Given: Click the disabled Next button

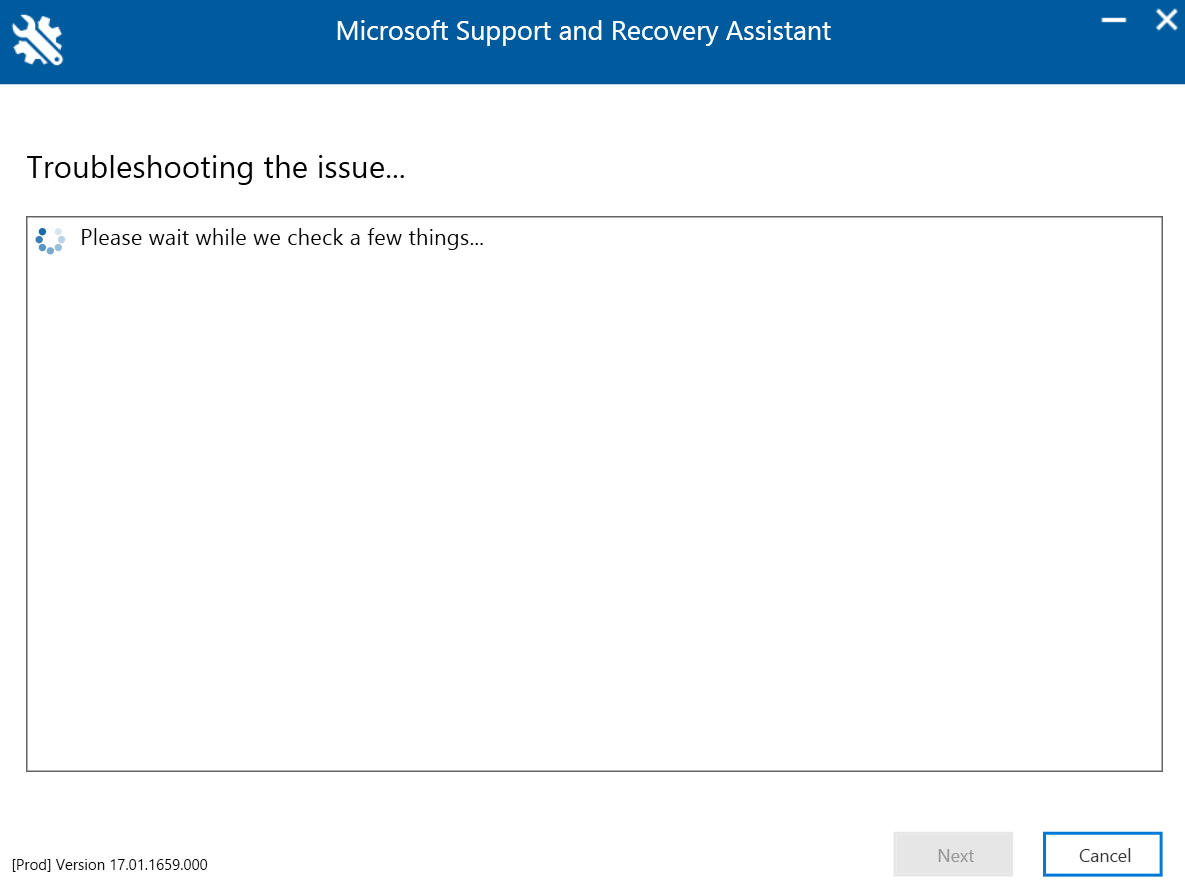Looking at the screenshot, I should pos(953,855).
